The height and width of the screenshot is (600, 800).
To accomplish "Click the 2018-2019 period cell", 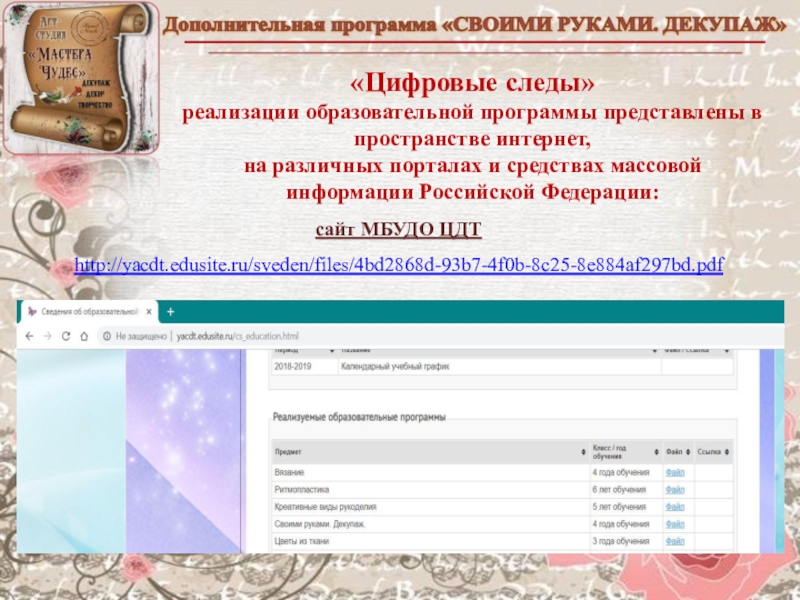I will [305, 366].
